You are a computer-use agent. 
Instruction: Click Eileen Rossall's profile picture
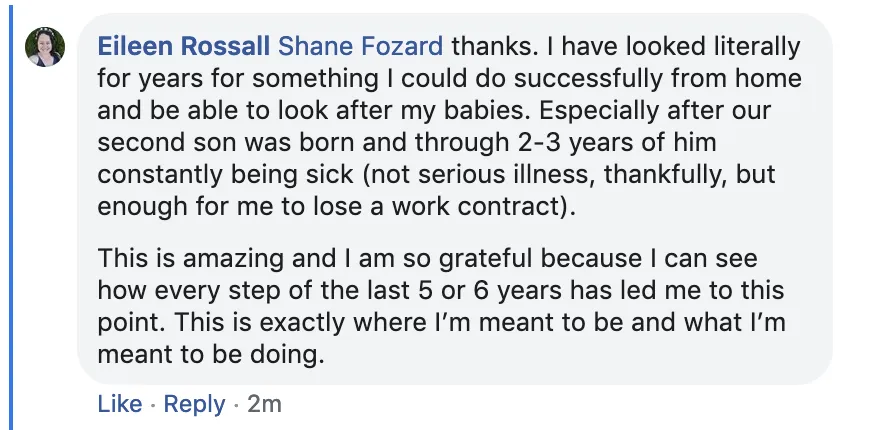click(x=46, y=46)
